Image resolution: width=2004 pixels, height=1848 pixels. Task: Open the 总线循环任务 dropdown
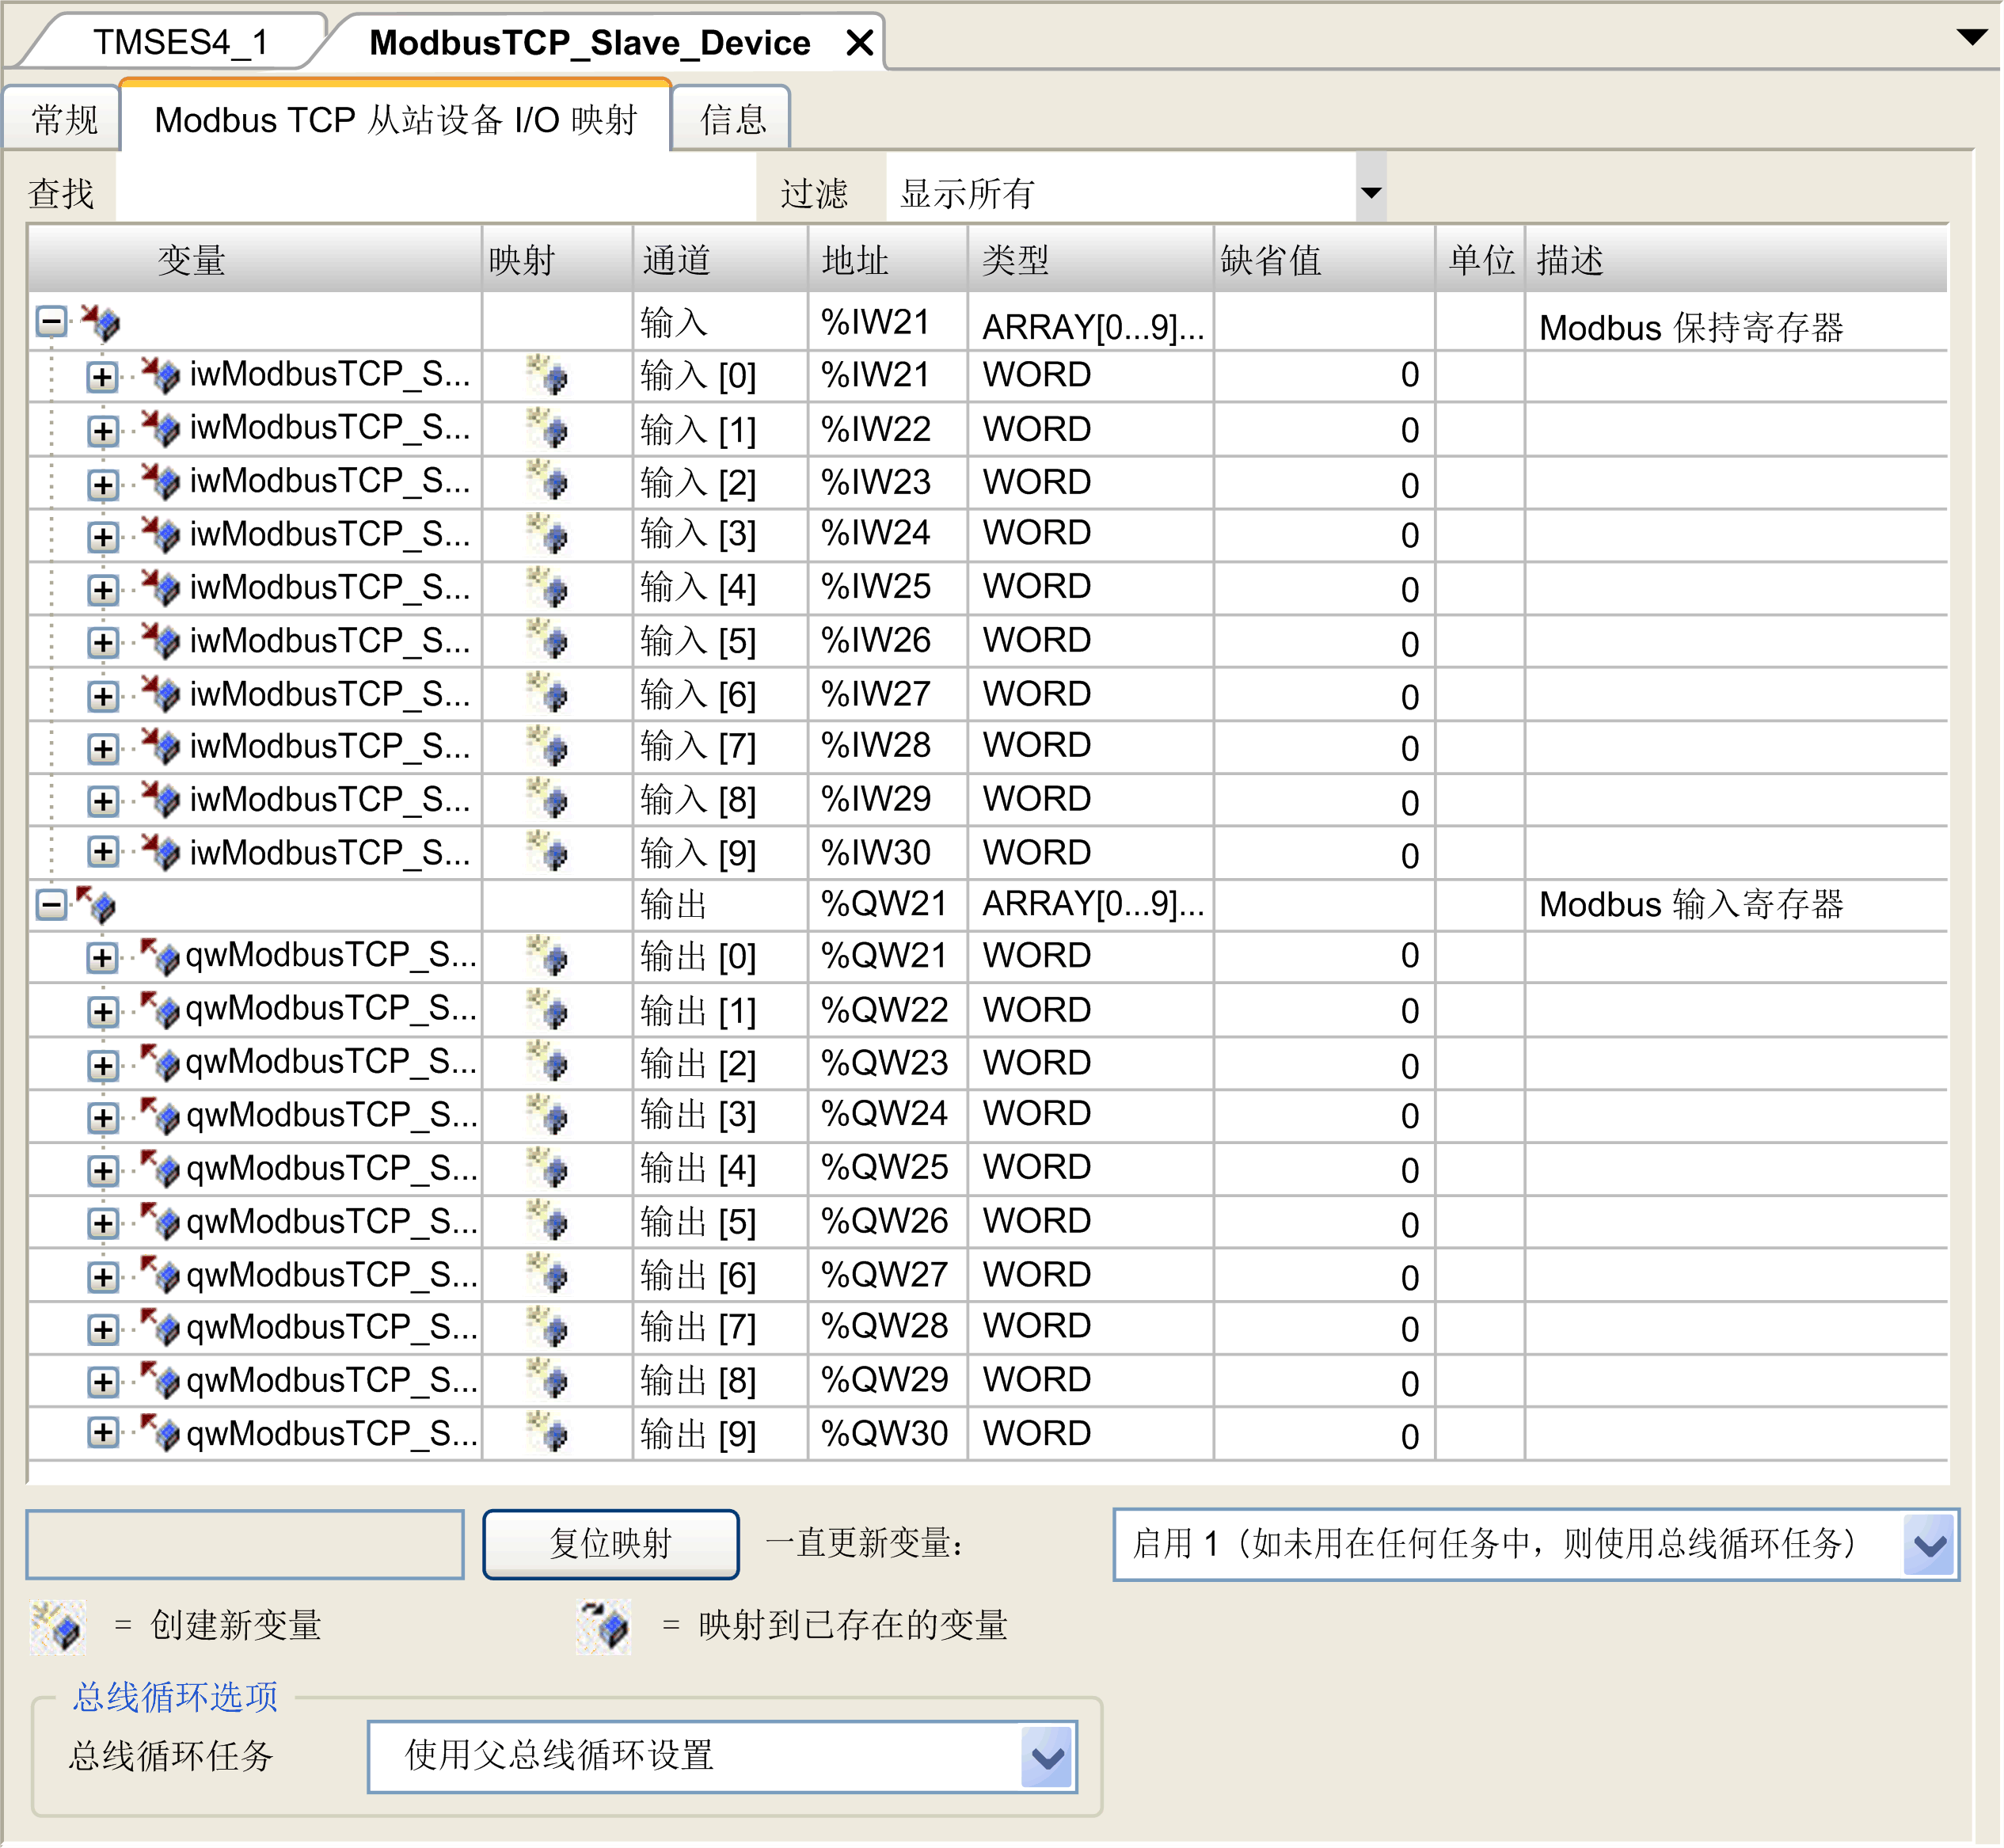pyautogui.click(x=1047, y=1757)
